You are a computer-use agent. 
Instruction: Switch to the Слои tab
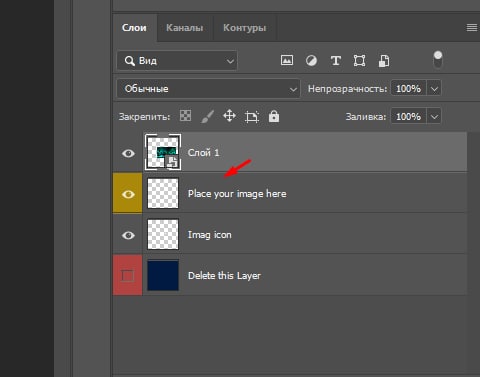coord(134,28)
